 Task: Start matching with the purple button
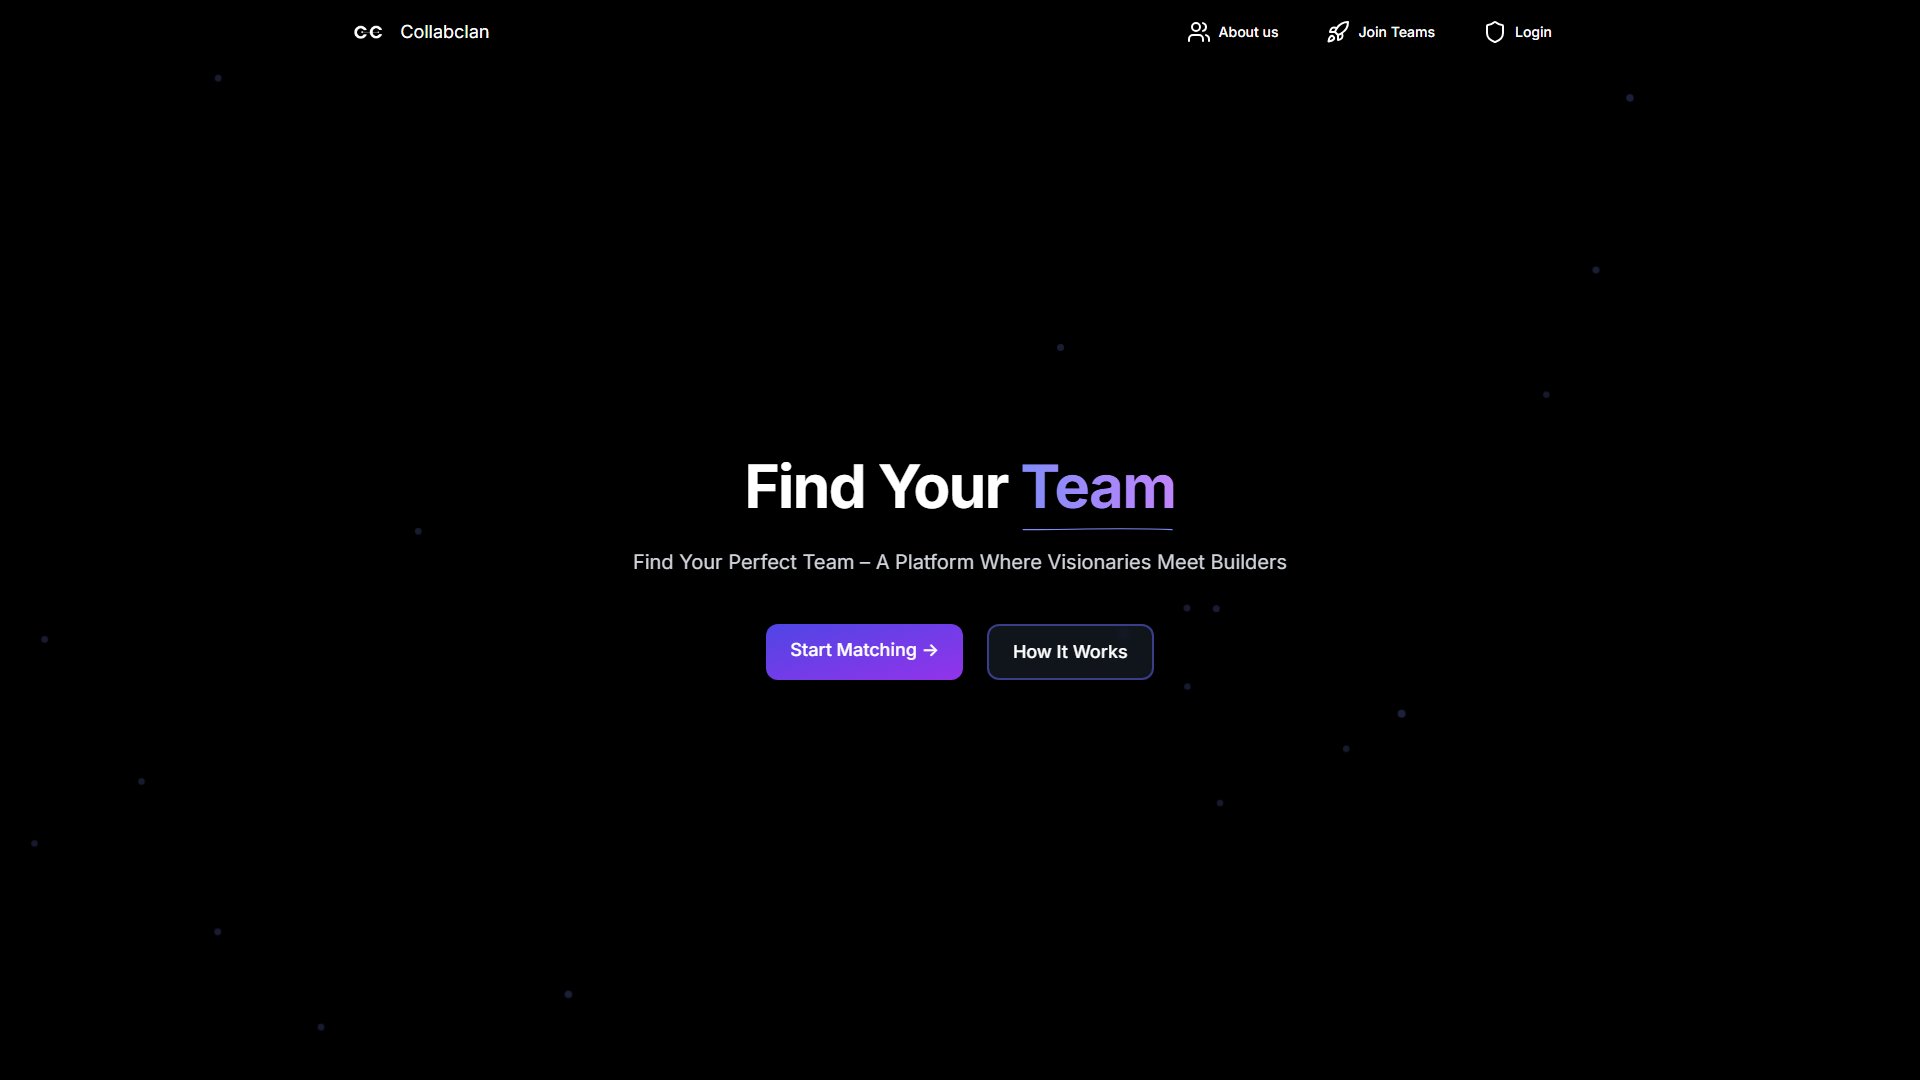(x=864, y=652)
